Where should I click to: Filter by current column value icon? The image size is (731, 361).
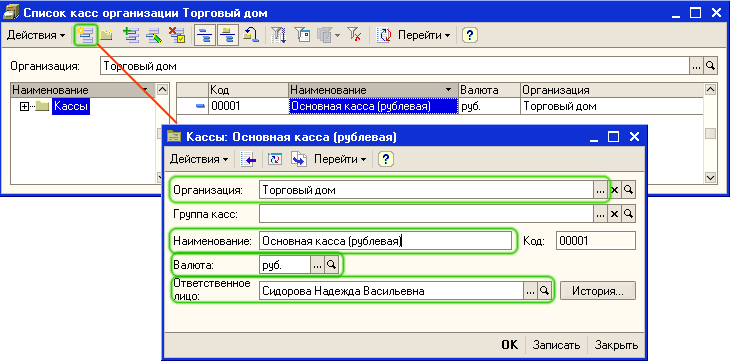click(303, 35)
